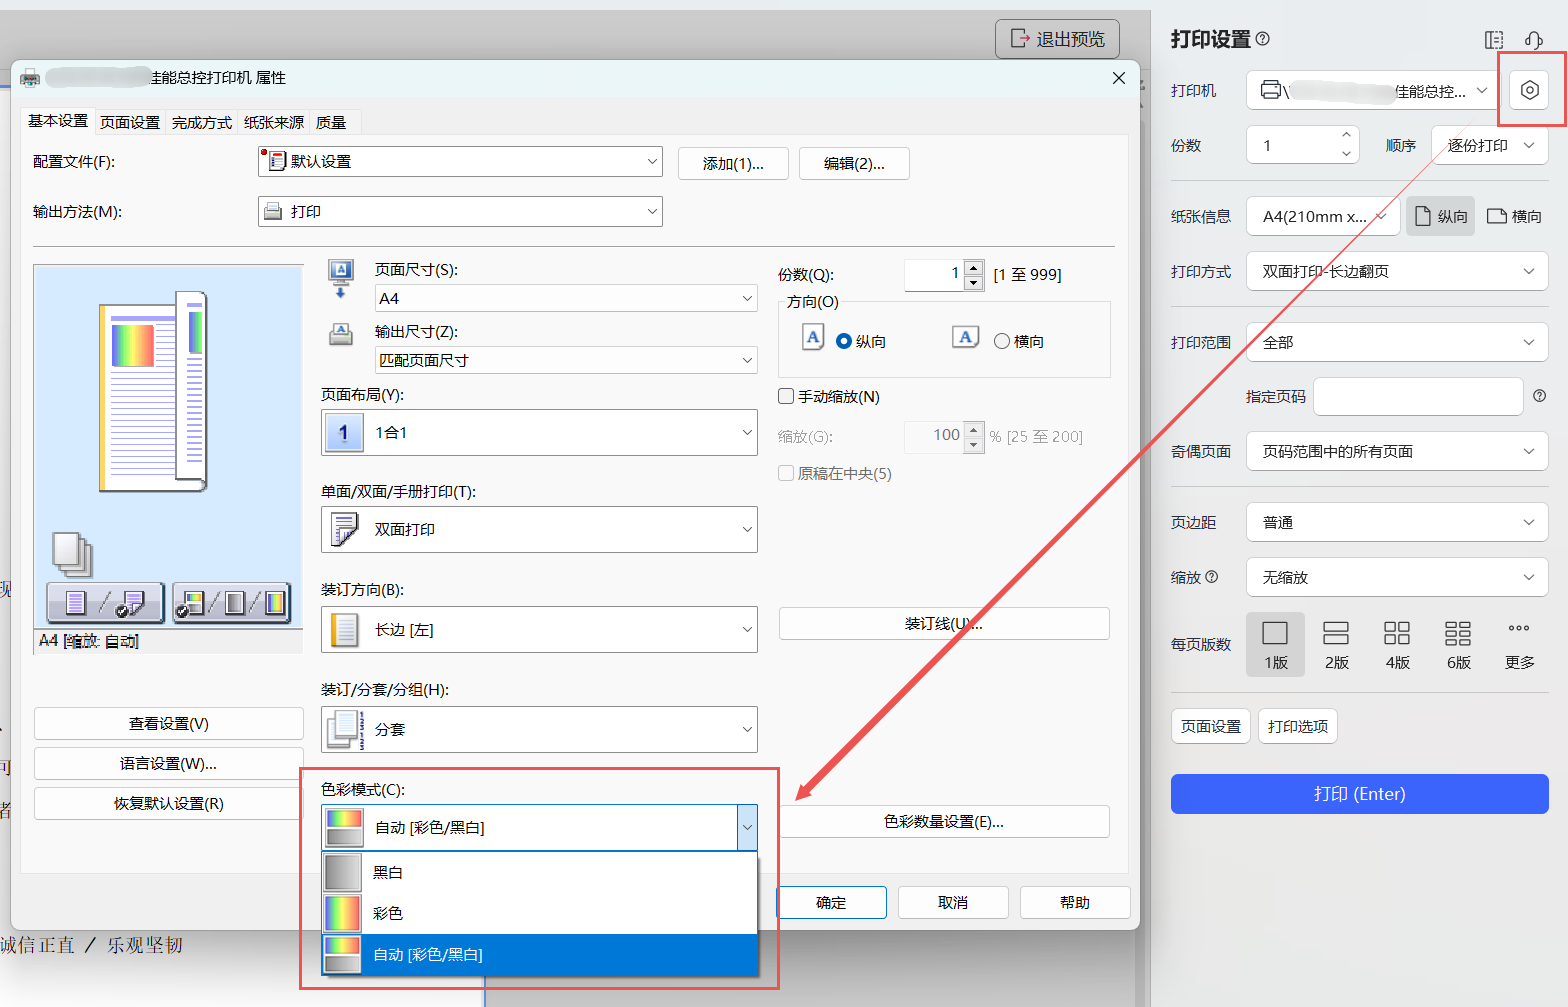
Task: Open the 页面布局 1合1 dropdown
Action: click(x=539, y=432)
